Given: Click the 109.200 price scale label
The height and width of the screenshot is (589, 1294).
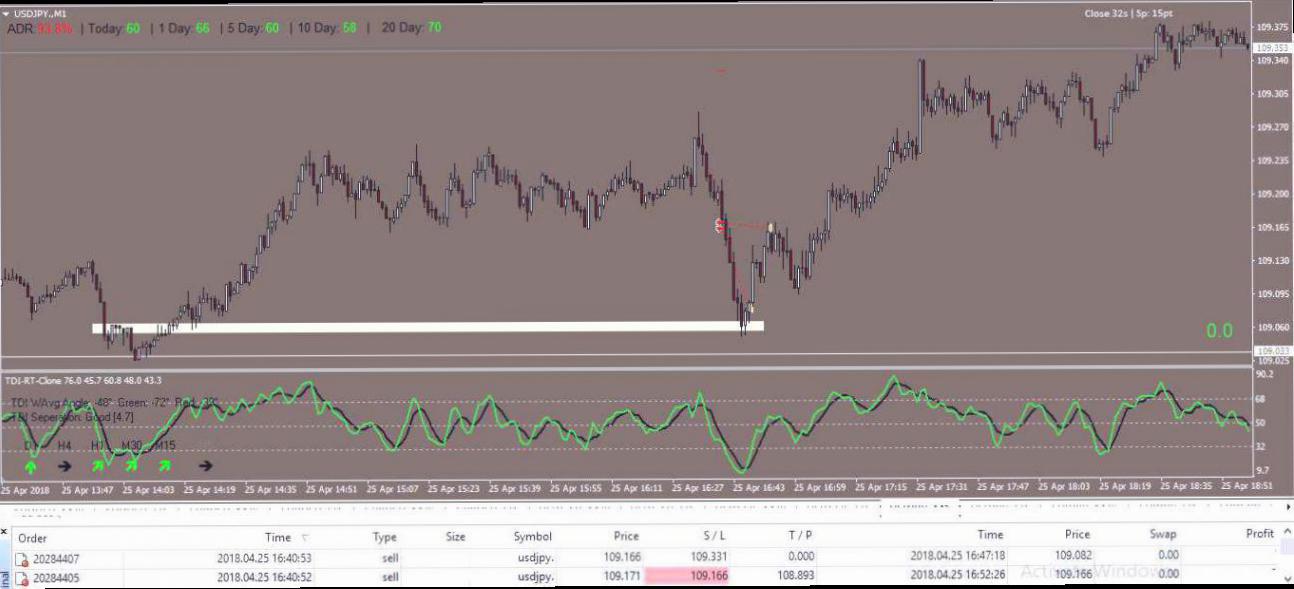Looking at the screenshot, I should [x=1274, y=194].
